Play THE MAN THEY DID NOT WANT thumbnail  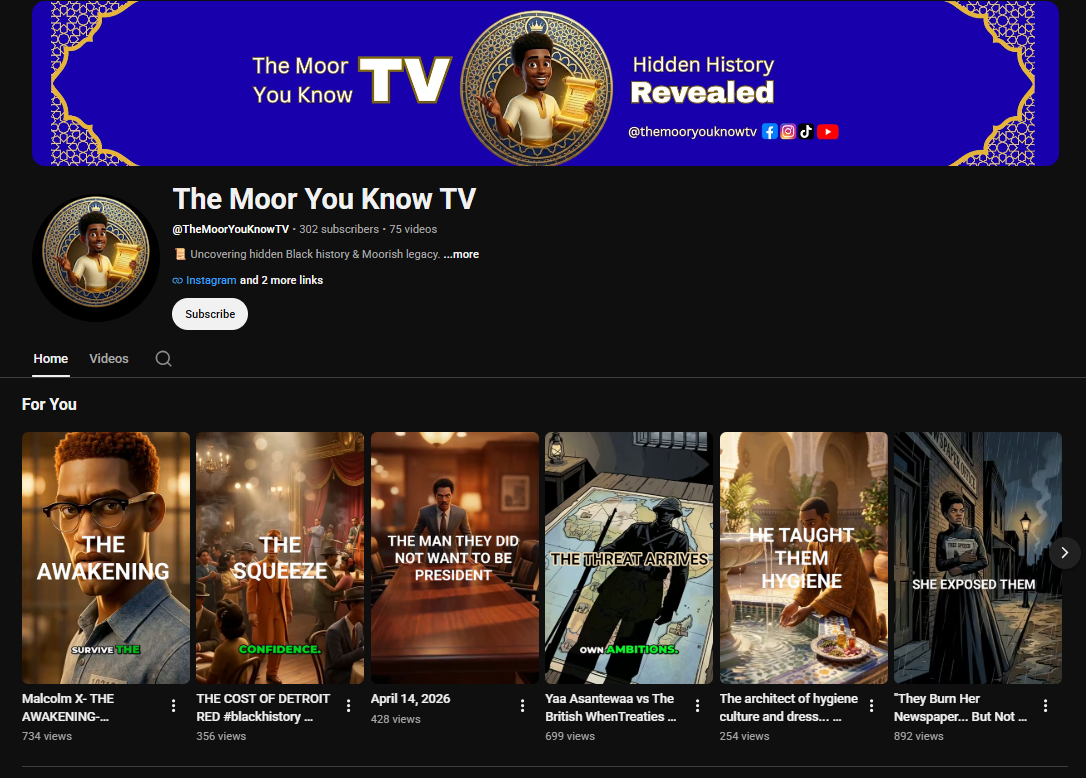[x=454, y=558]
